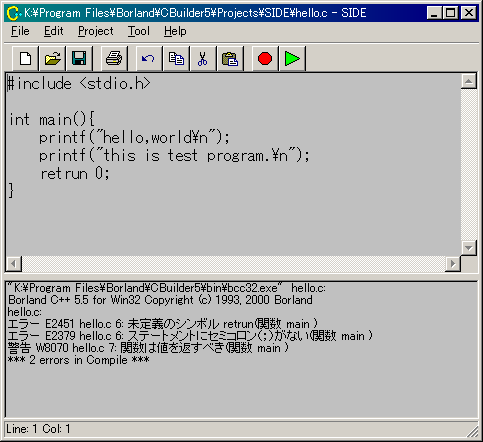Undo the last edit with the arrow icon

click(149, 59)
